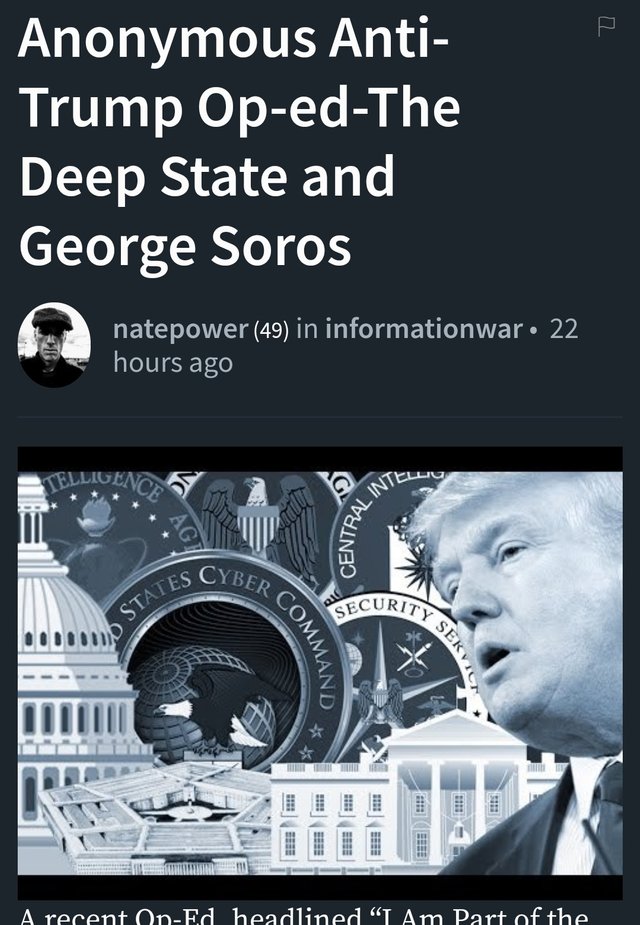This screenshot has width=640, height=925.
Task: View the author reputation score (49)
Action: pos(271,330)
